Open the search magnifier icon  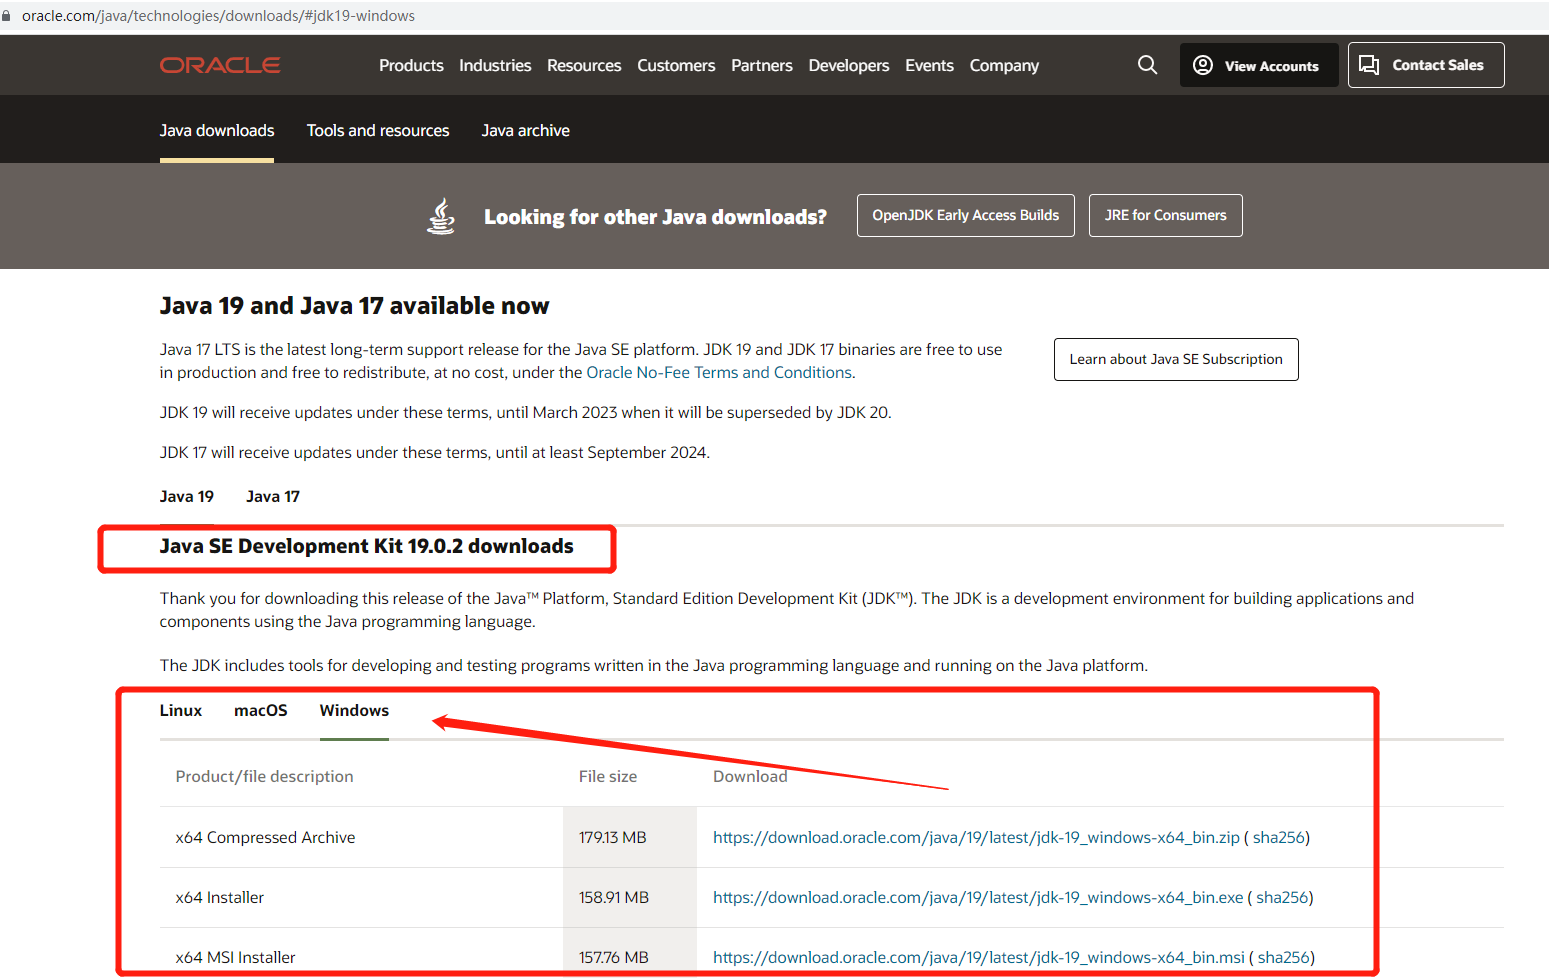(1147, 65)
